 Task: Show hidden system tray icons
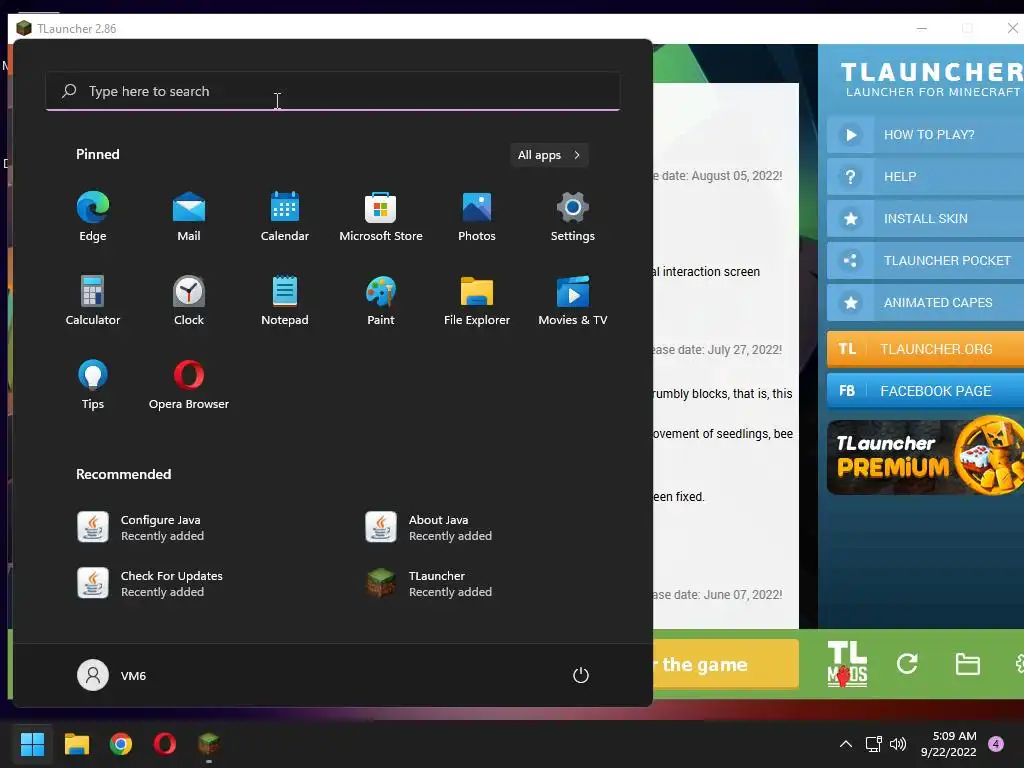[846, 744]
